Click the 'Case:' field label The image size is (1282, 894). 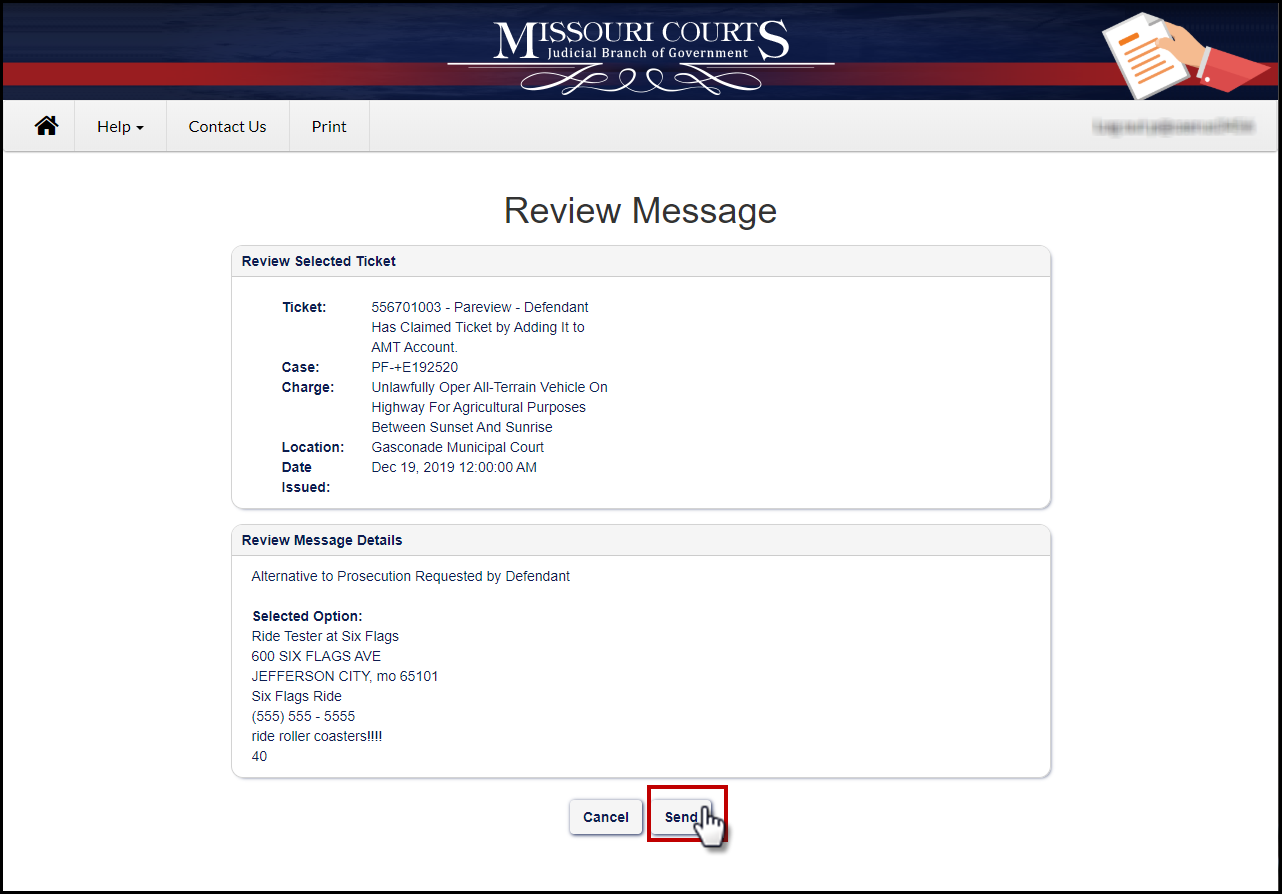pyautogui.click(x=301, y=367)
